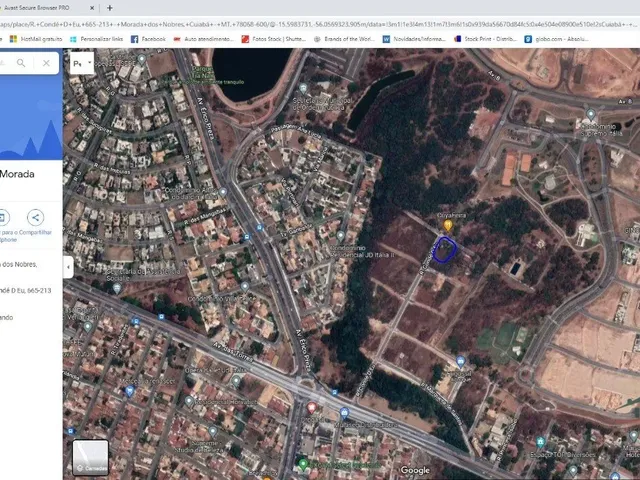Select the Secretaria da Assistência Social pin
The image size is (640, 480).
tap(117, 289)
